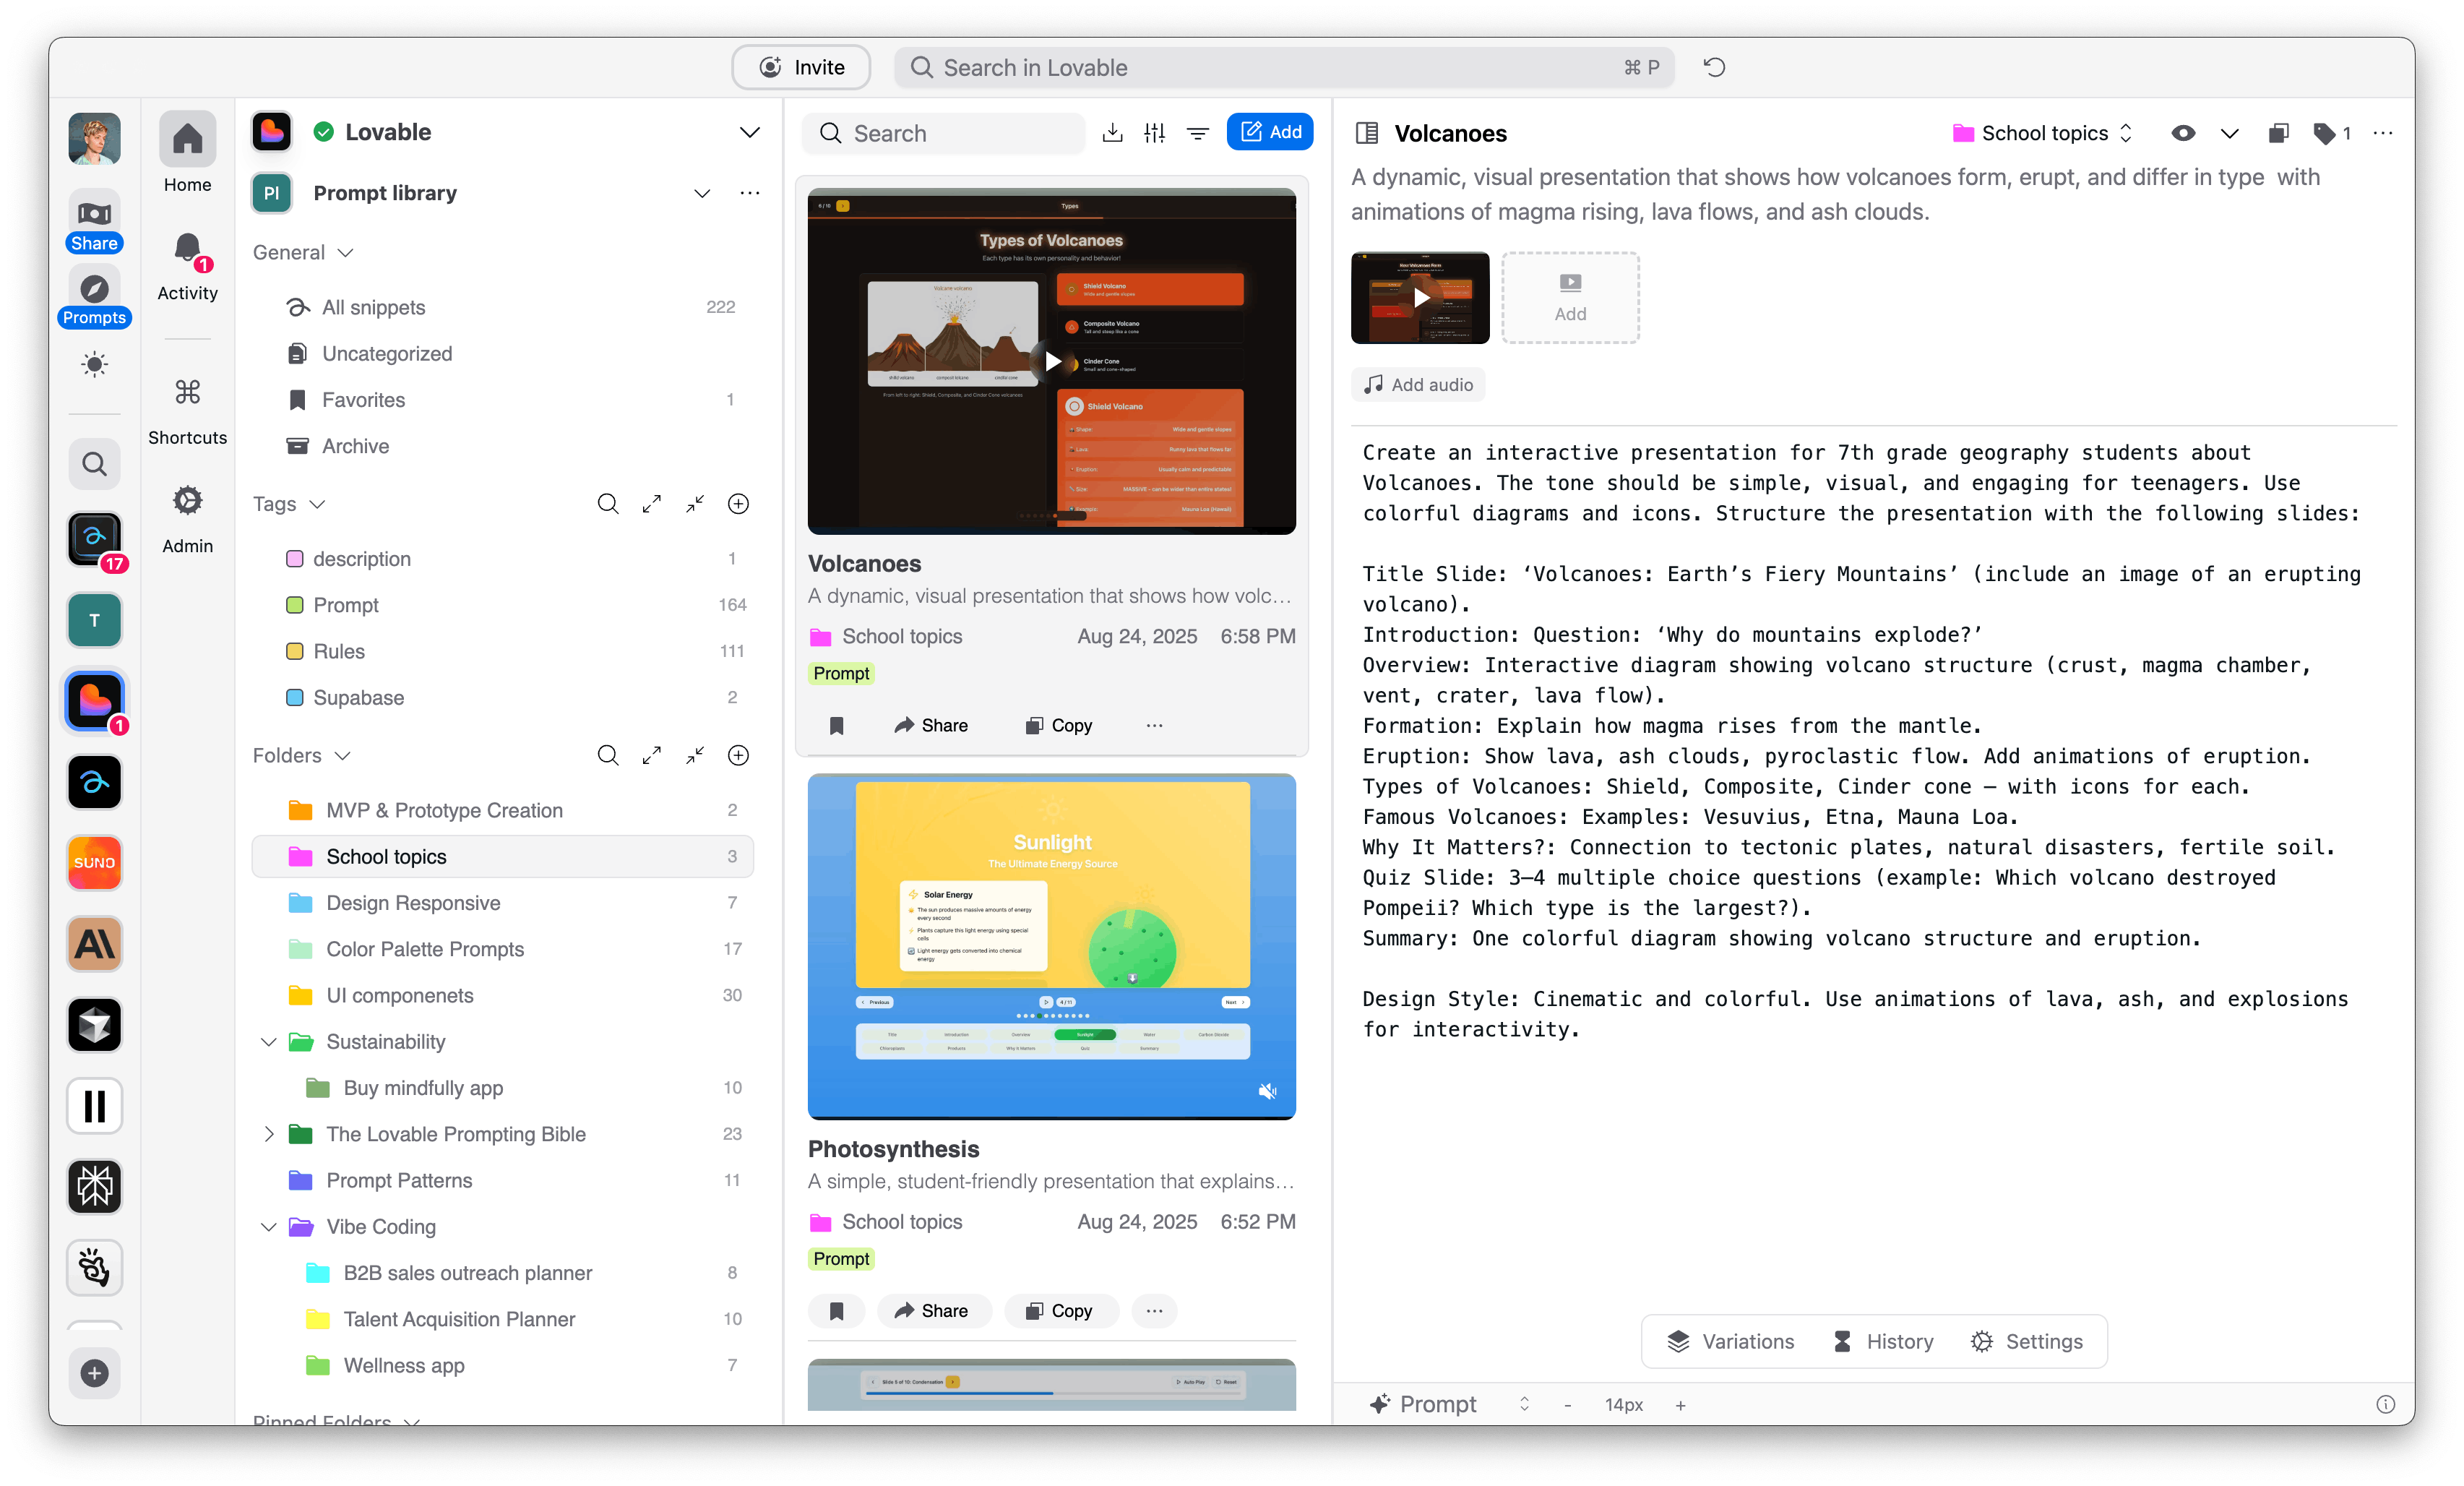This screenshot has width=2464, height=1486.
Task: Select the yellow Rules tag swatch
Action: click(x=295, y=651)
